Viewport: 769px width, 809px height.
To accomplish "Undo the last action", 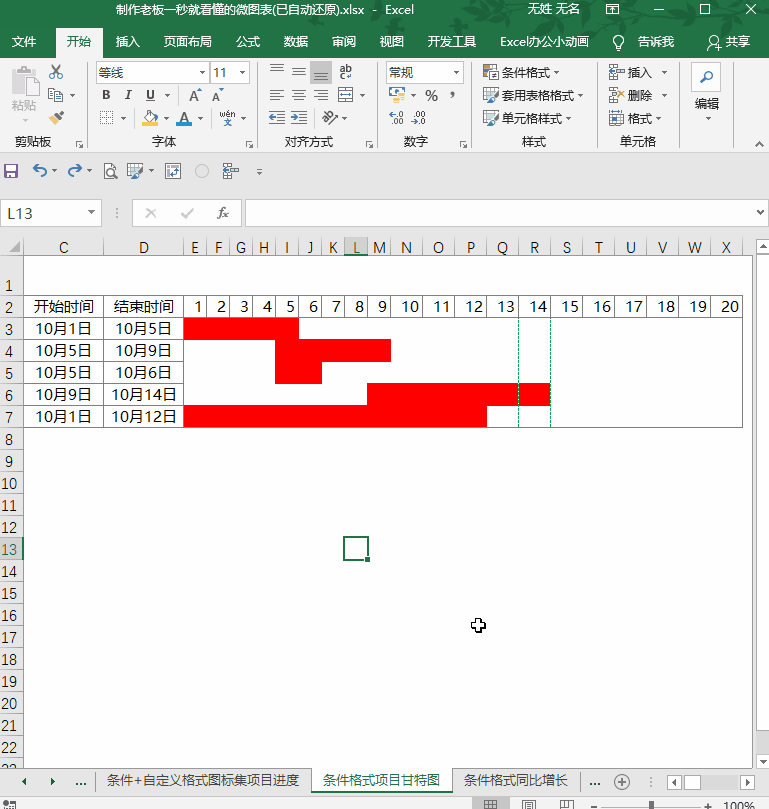I will 40,170.
